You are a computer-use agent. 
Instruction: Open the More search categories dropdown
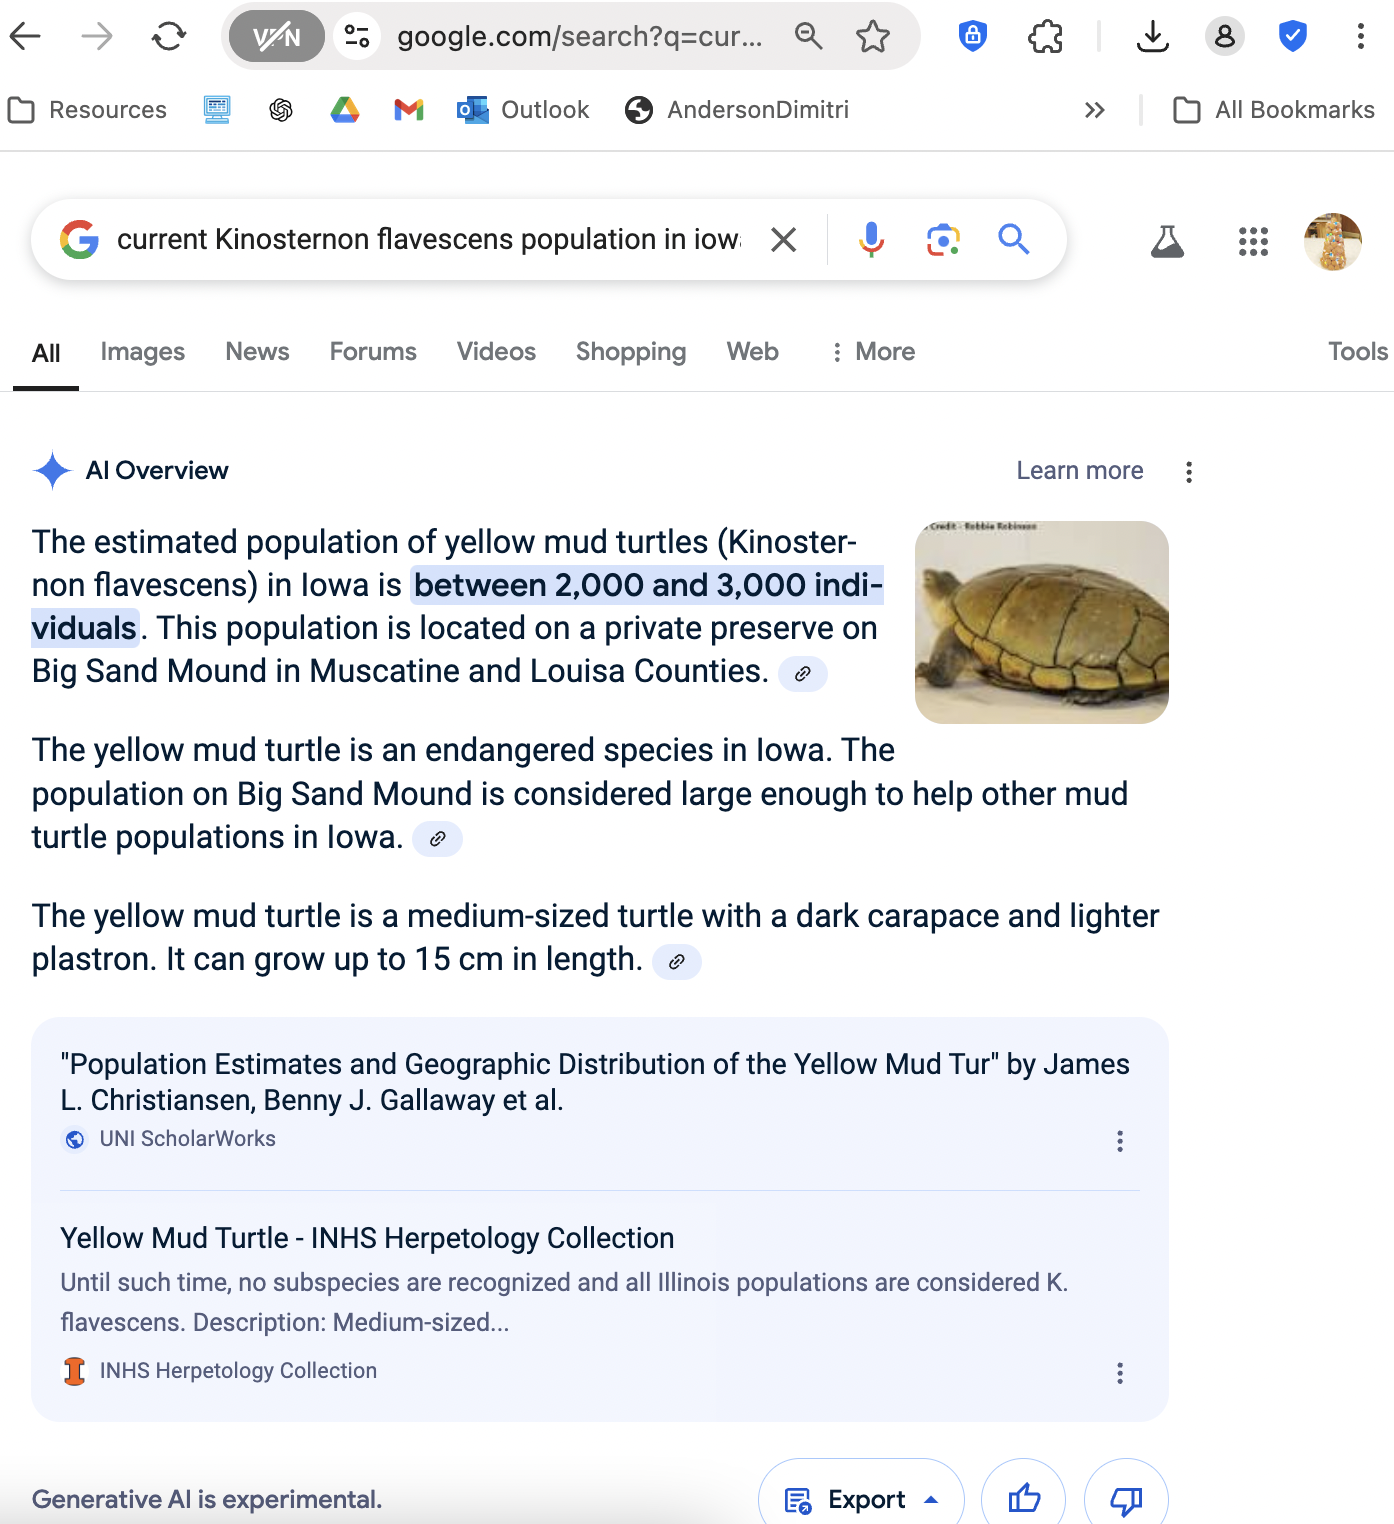point(871,352)
